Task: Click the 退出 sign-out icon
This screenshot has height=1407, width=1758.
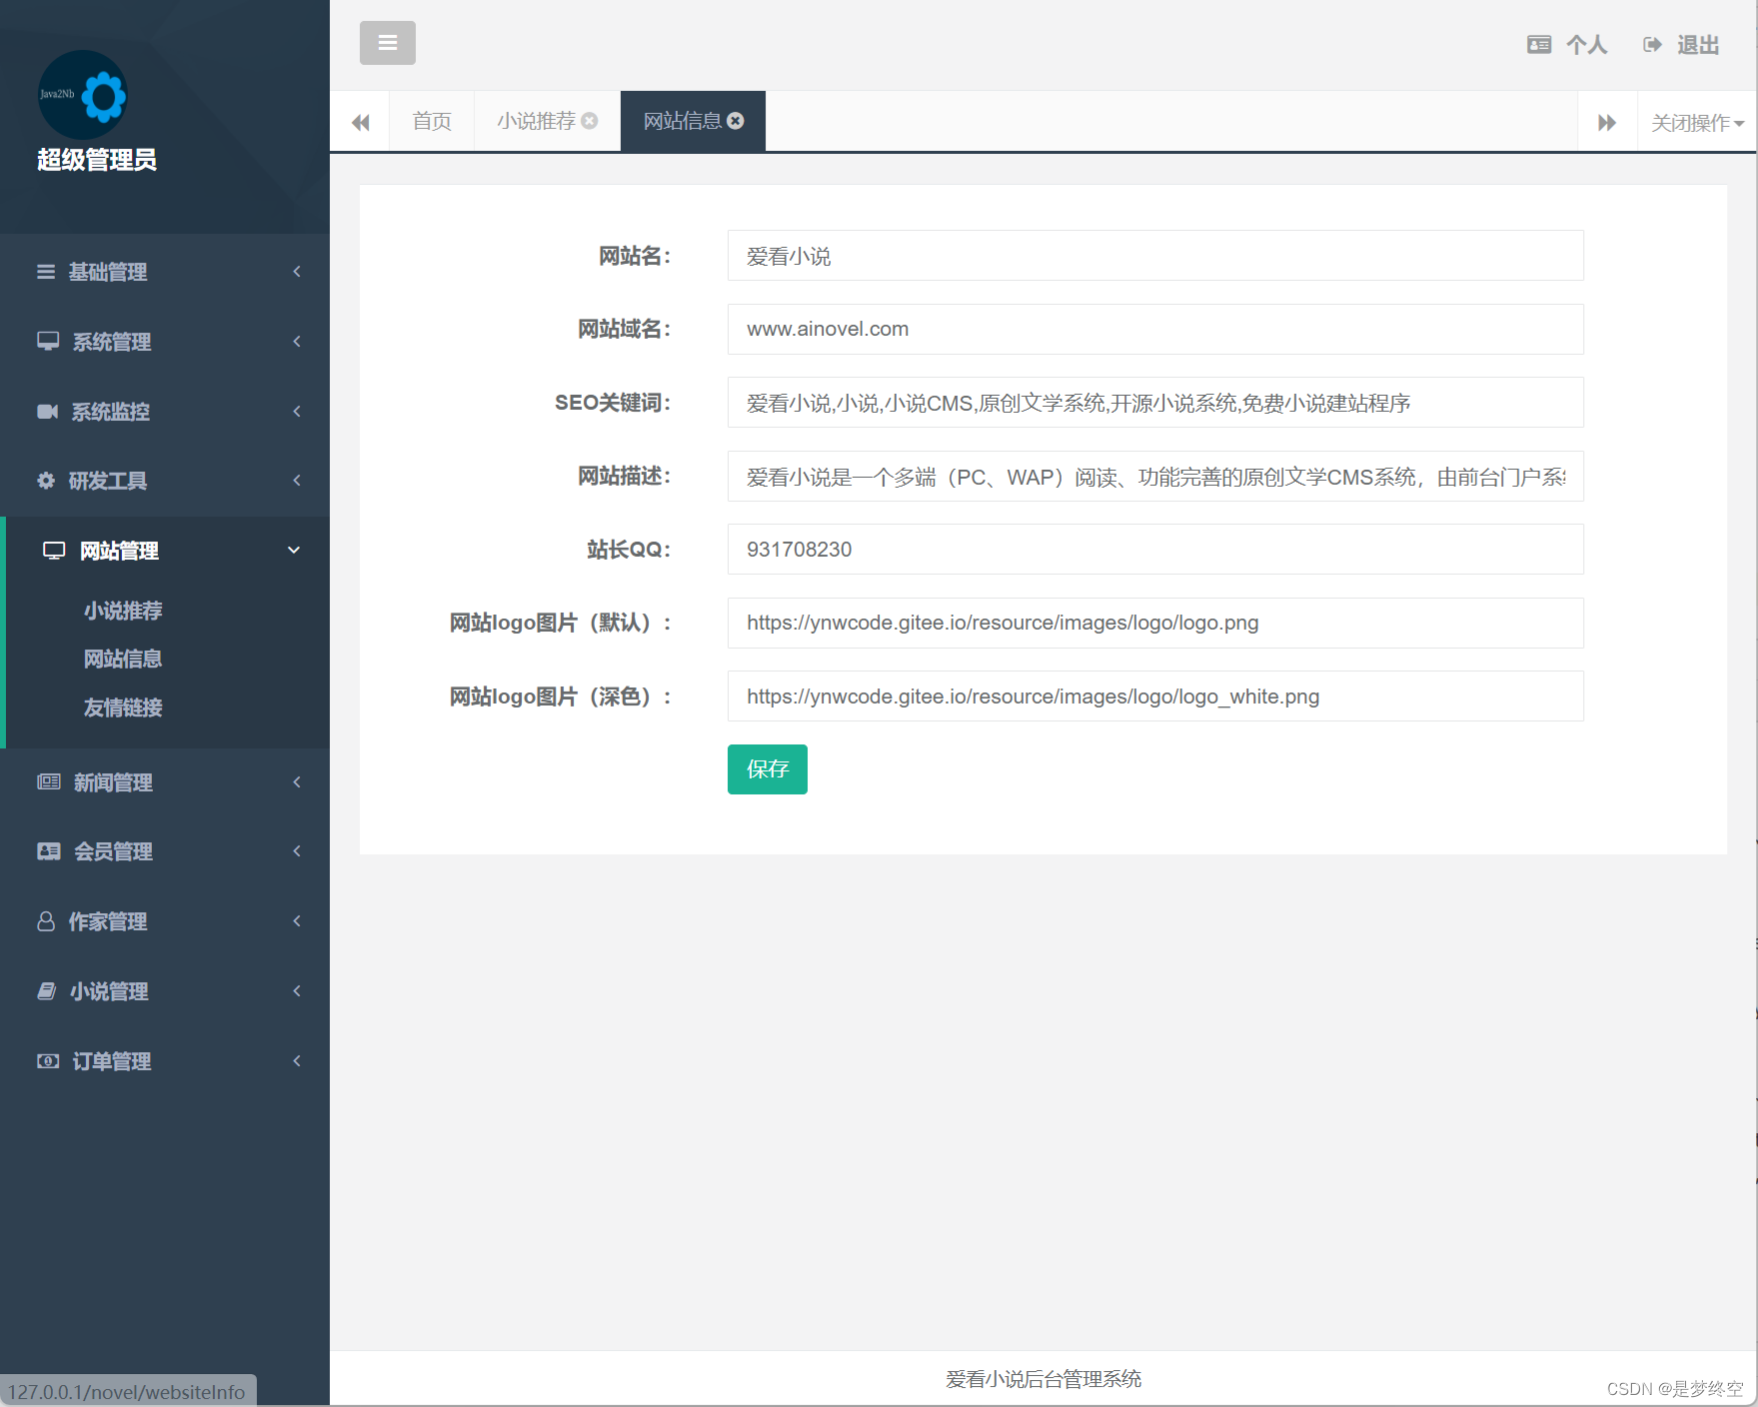Action: tap(1653, 45)
